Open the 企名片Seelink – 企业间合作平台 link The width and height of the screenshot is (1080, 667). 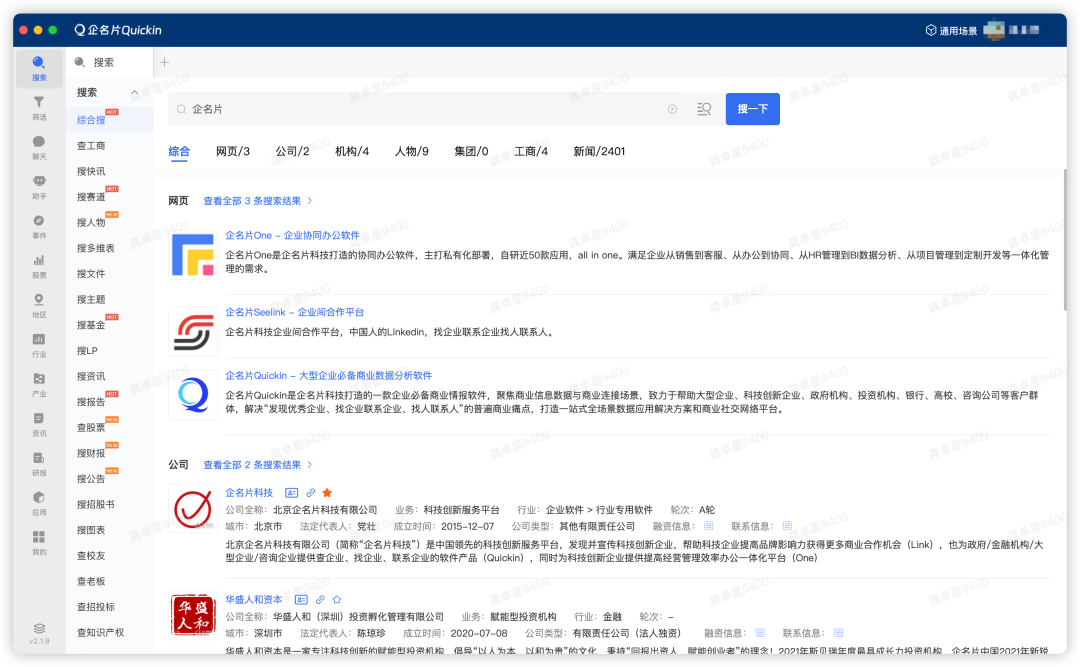pos(294,313)
